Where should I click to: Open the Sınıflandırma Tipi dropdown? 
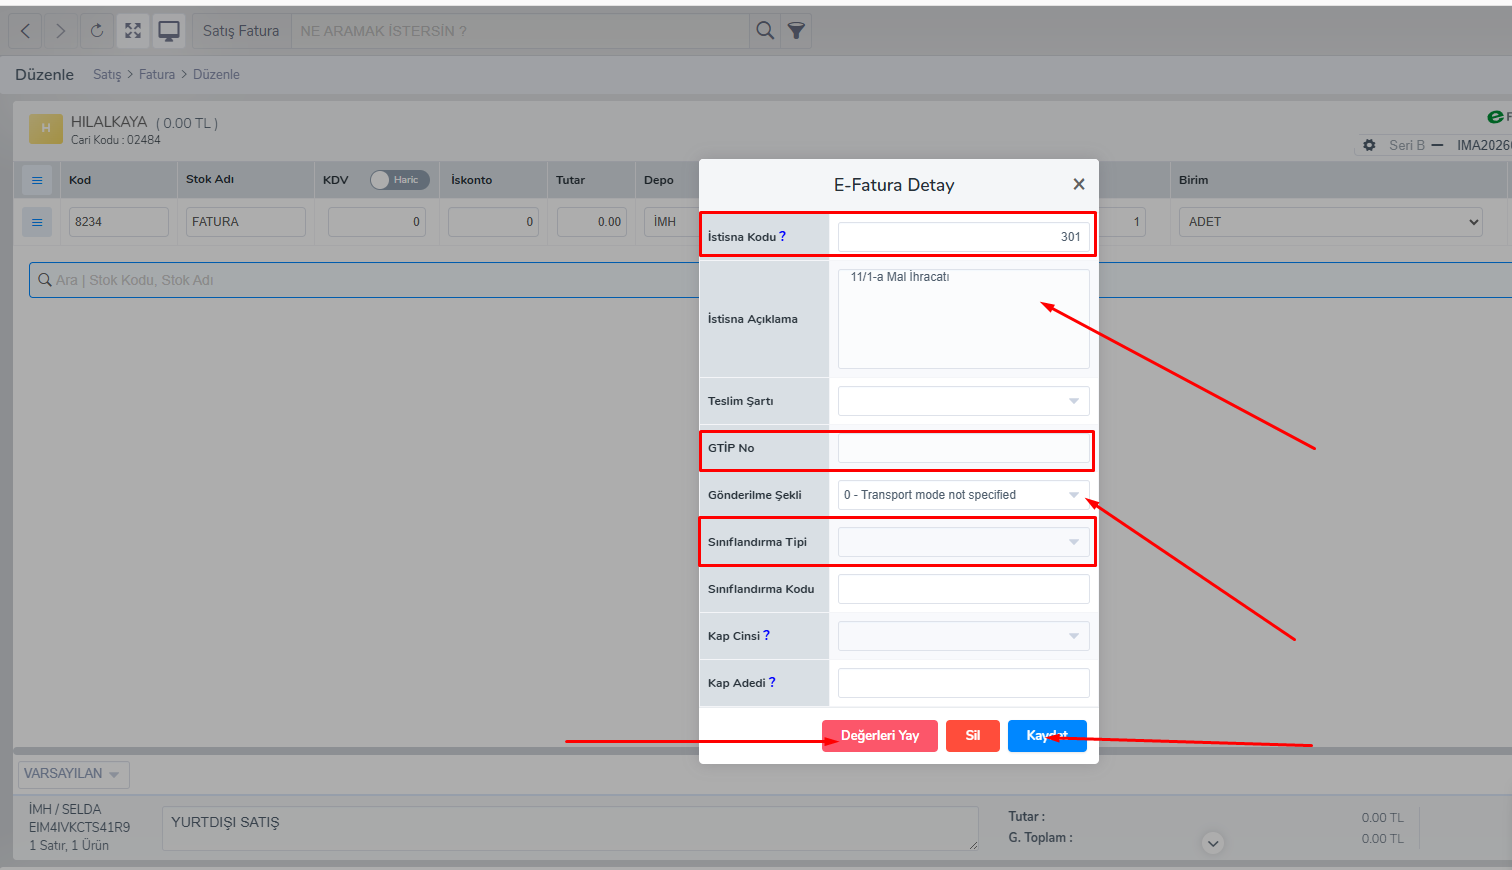(964, 542)
